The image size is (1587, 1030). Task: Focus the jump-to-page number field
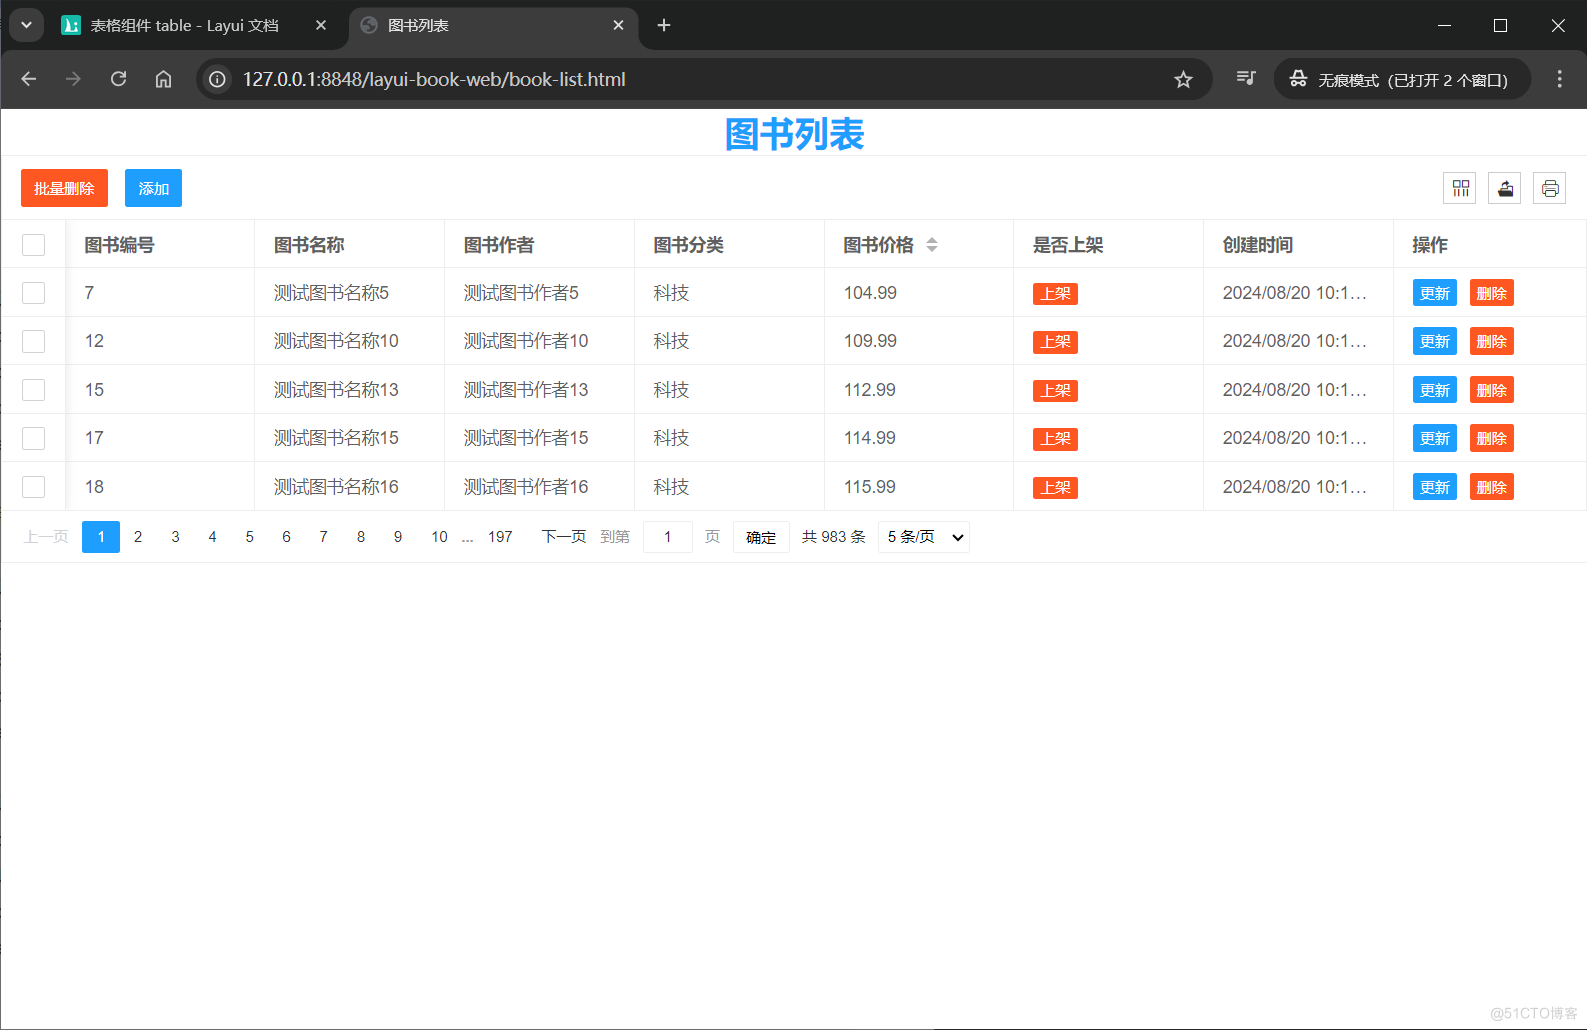(668, 537)
